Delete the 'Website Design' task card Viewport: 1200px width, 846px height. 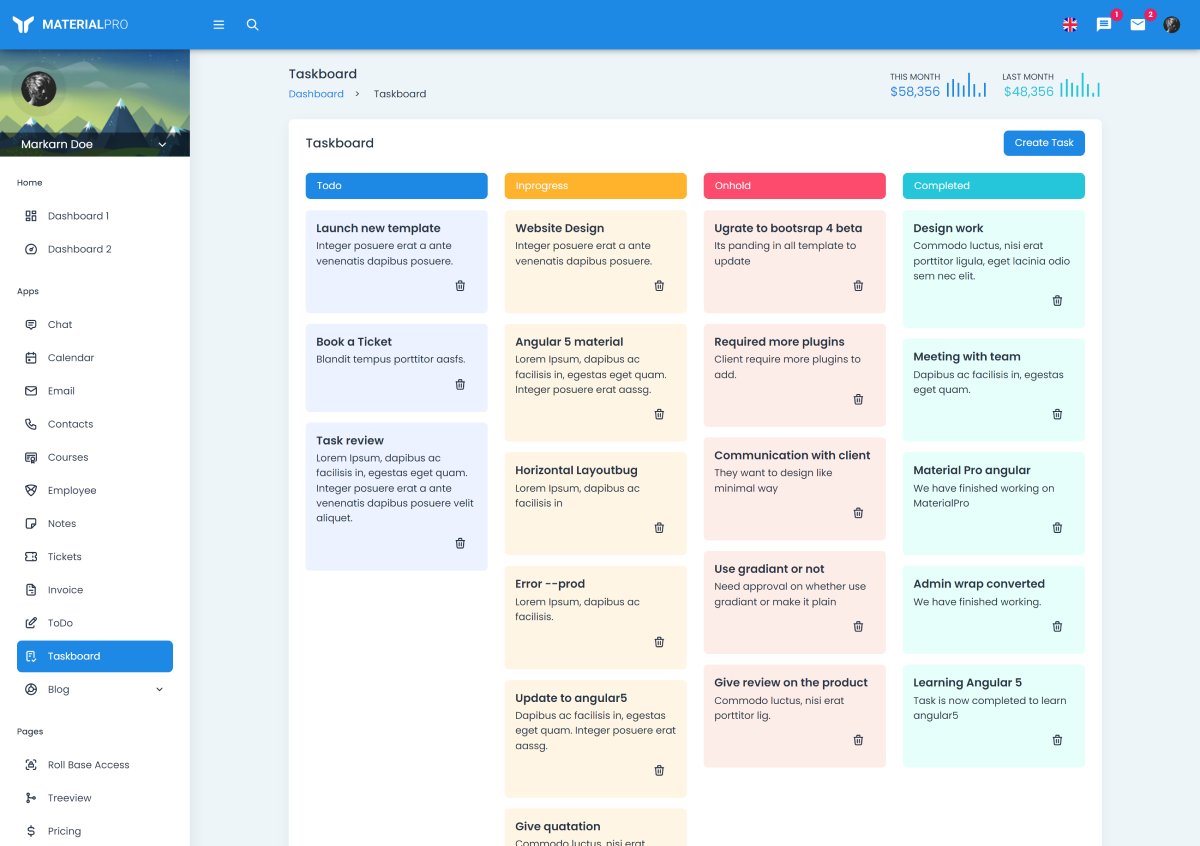pos(659,286)
